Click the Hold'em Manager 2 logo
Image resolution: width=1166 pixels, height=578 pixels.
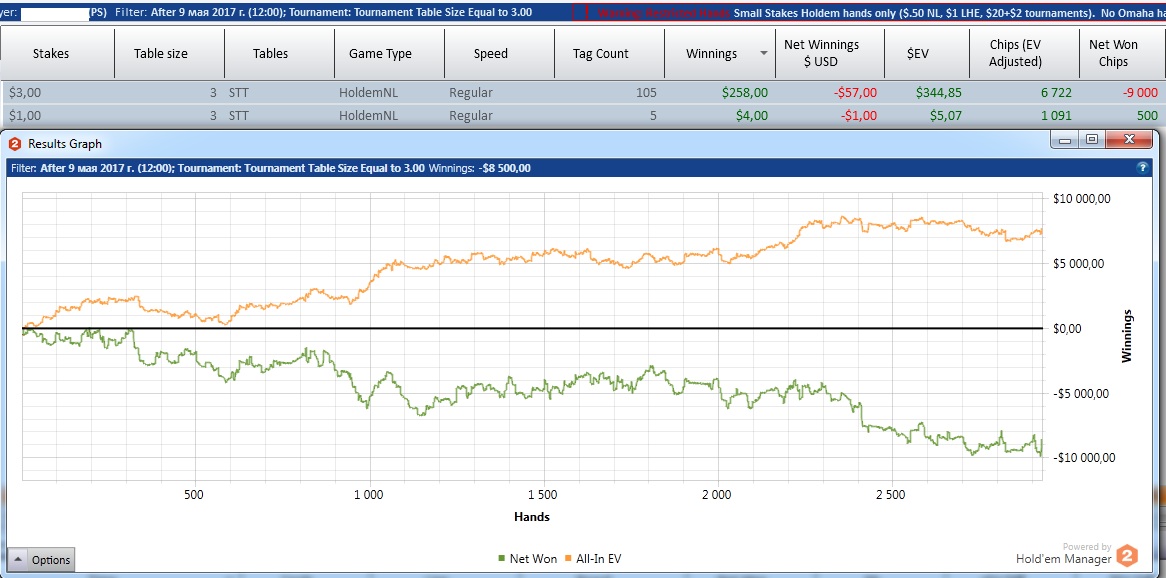[1127, 556]
